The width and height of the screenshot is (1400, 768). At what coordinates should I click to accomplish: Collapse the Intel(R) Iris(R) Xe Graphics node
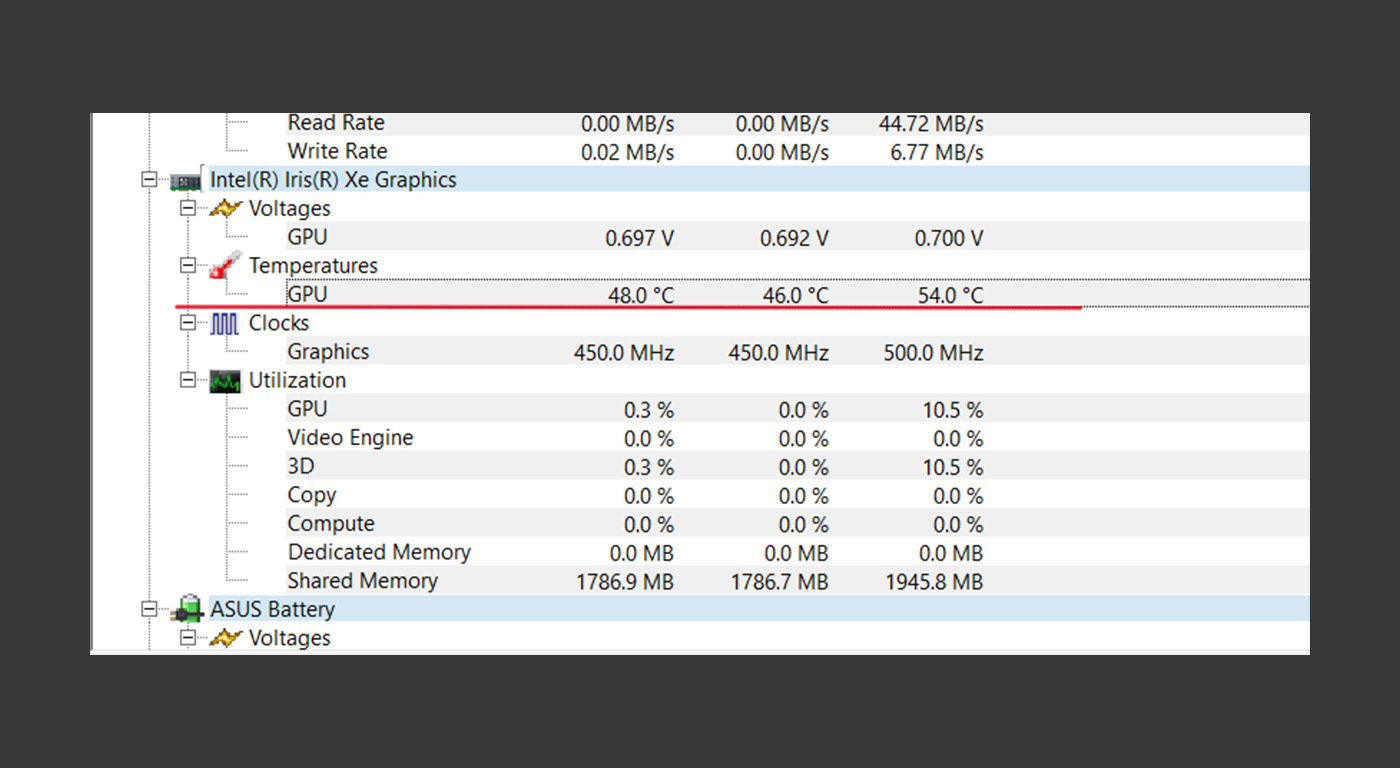149,180
